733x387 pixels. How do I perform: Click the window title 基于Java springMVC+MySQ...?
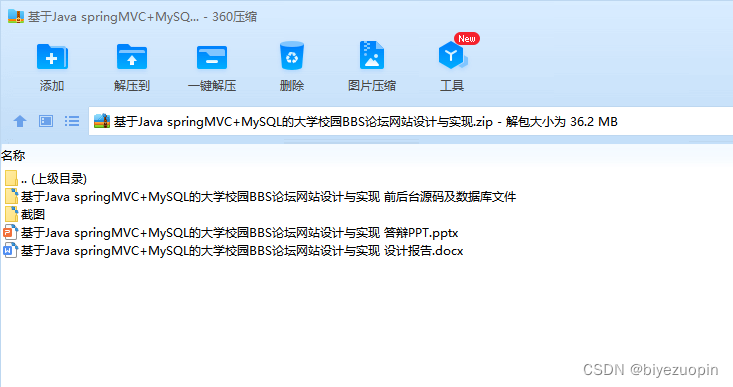tap(113, 17)
